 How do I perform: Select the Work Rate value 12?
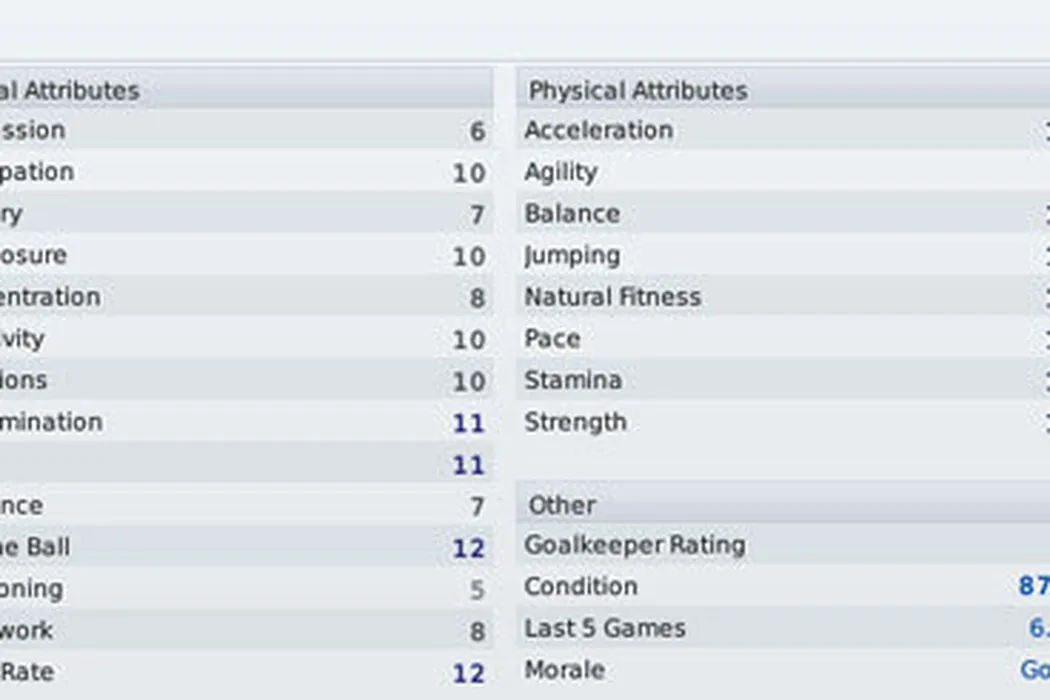tap(468, 673)
